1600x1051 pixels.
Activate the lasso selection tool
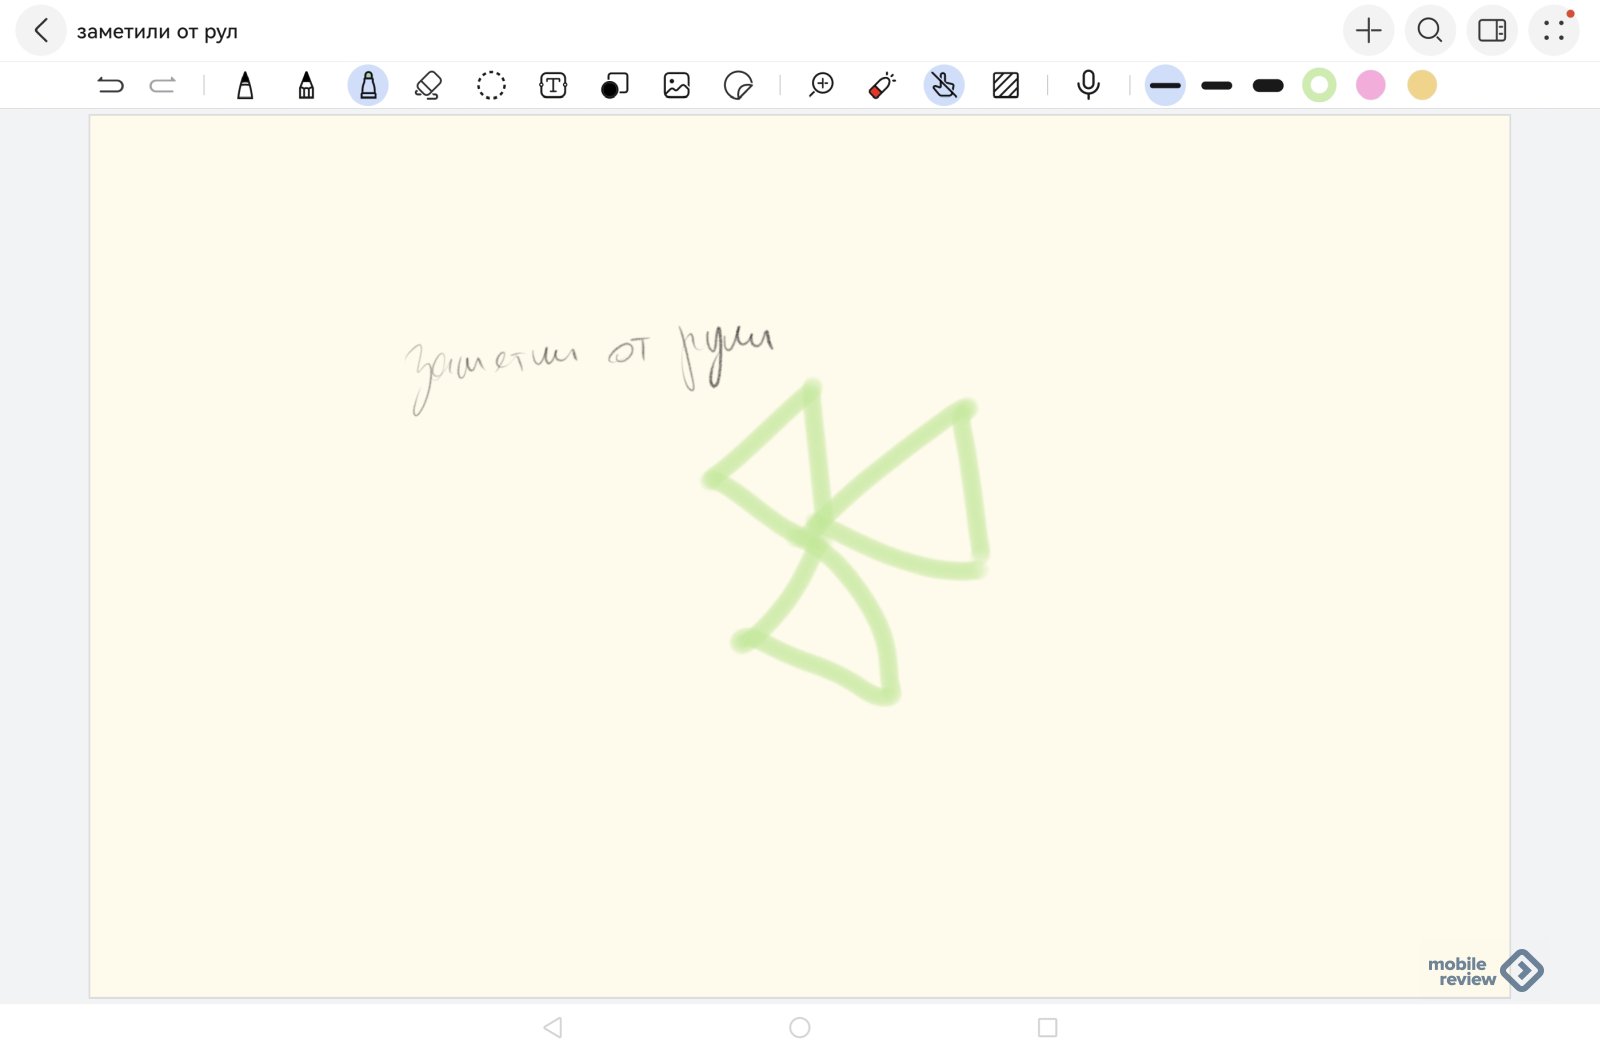click(491, 86)
